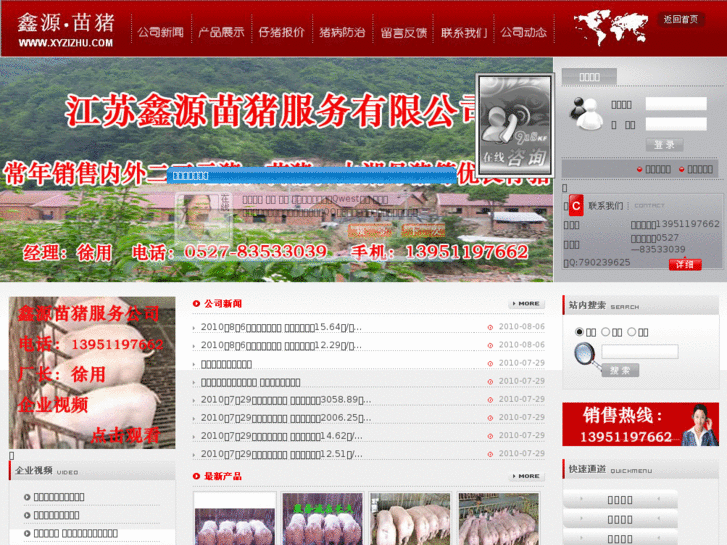Viewport: 727px width, 545px height.
Task: Open the 猪病防治 navigation menu item
Action: [x=342, y=32]
